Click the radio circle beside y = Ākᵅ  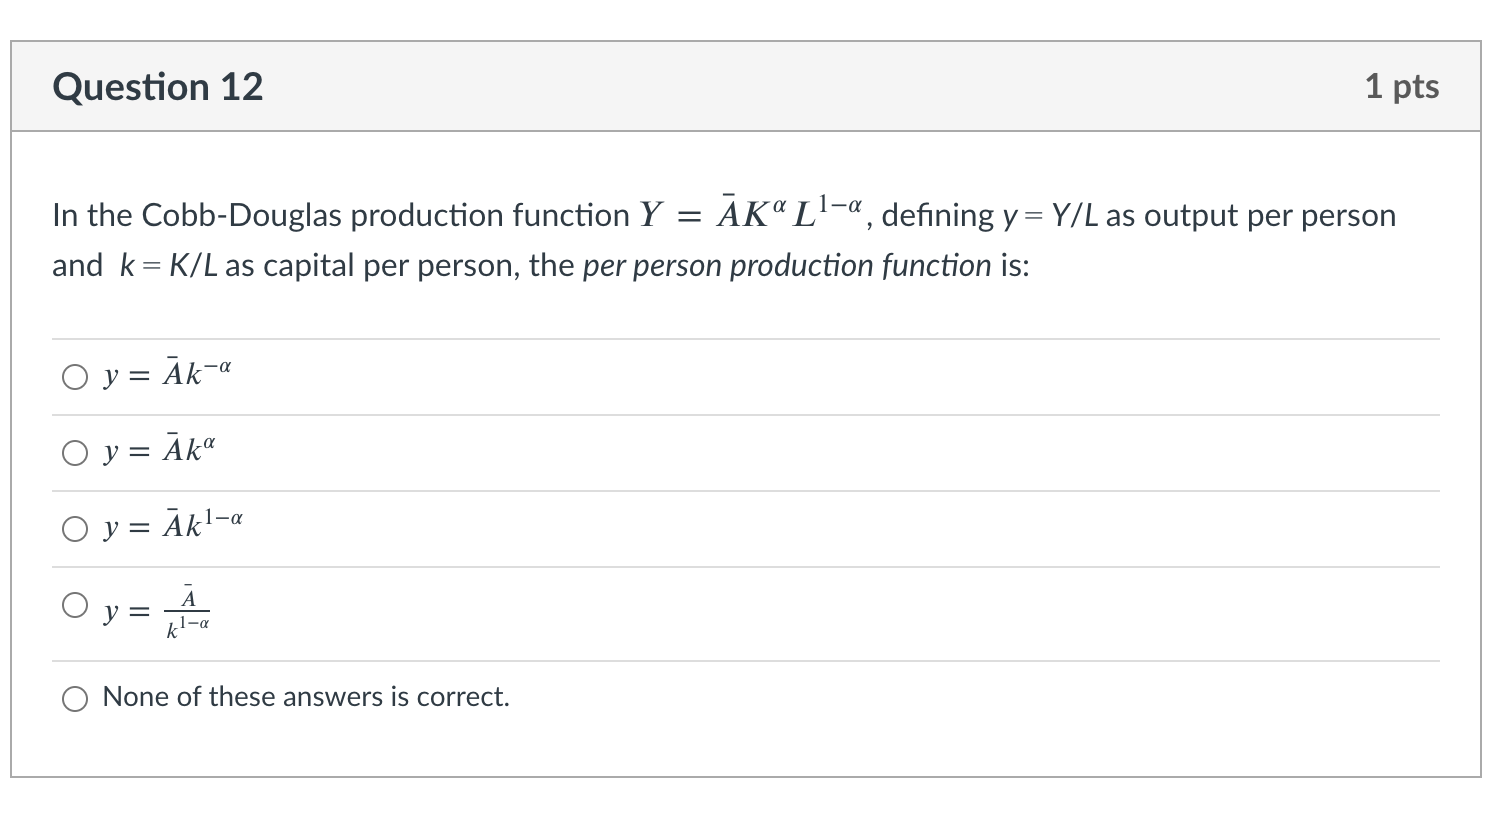[x=75, y=453]
